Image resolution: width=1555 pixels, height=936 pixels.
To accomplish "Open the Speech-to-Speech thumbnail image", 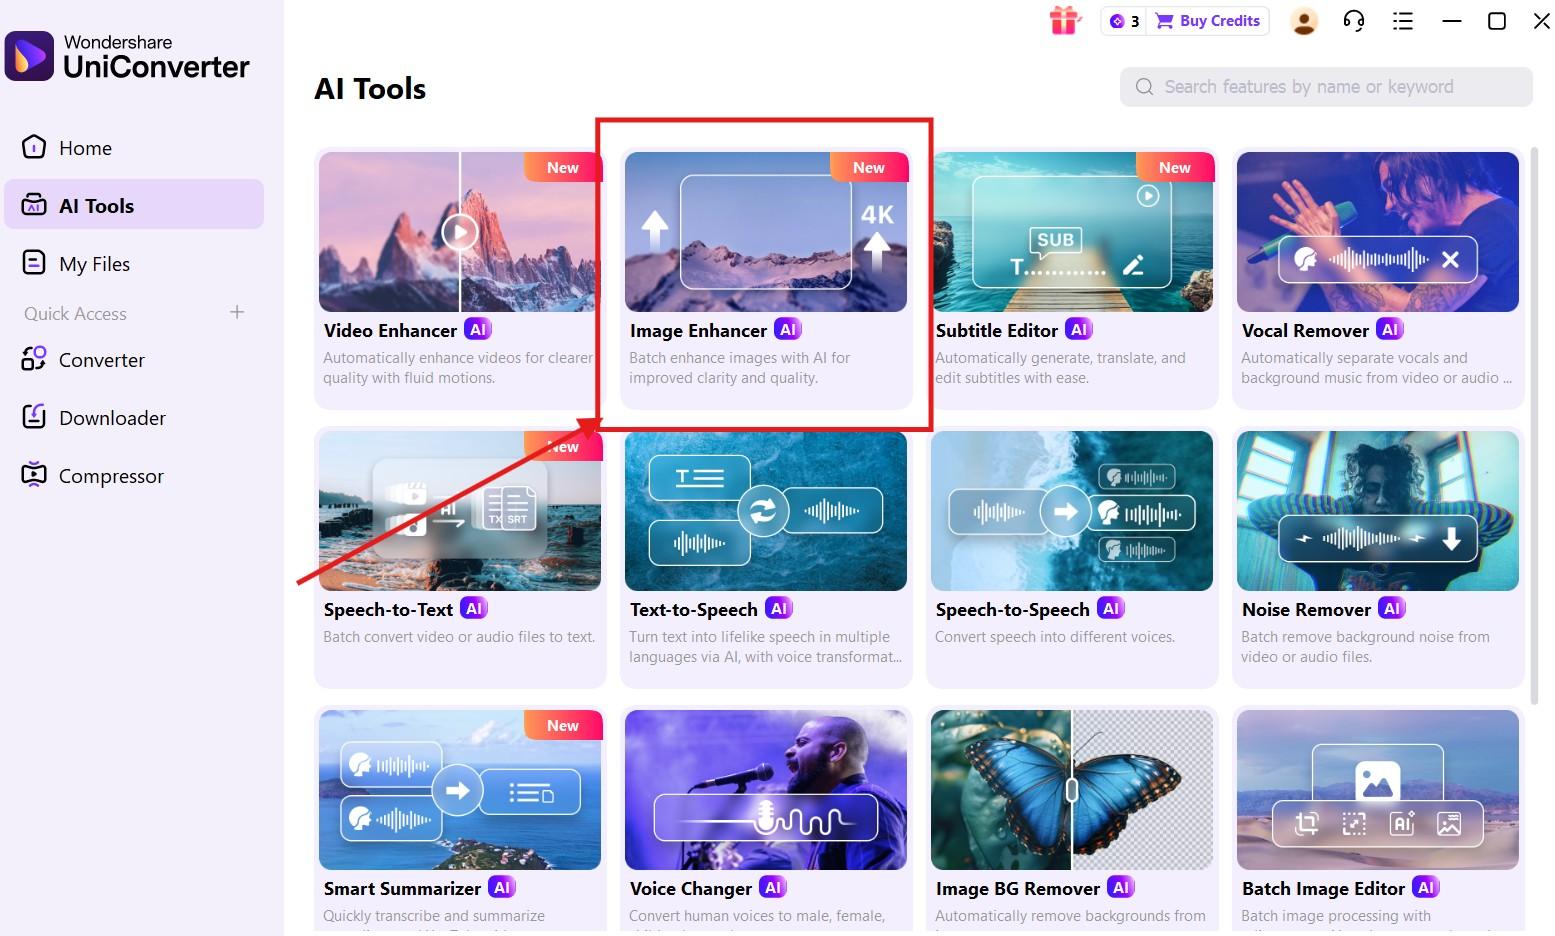I will click(x=1072, y=511).
